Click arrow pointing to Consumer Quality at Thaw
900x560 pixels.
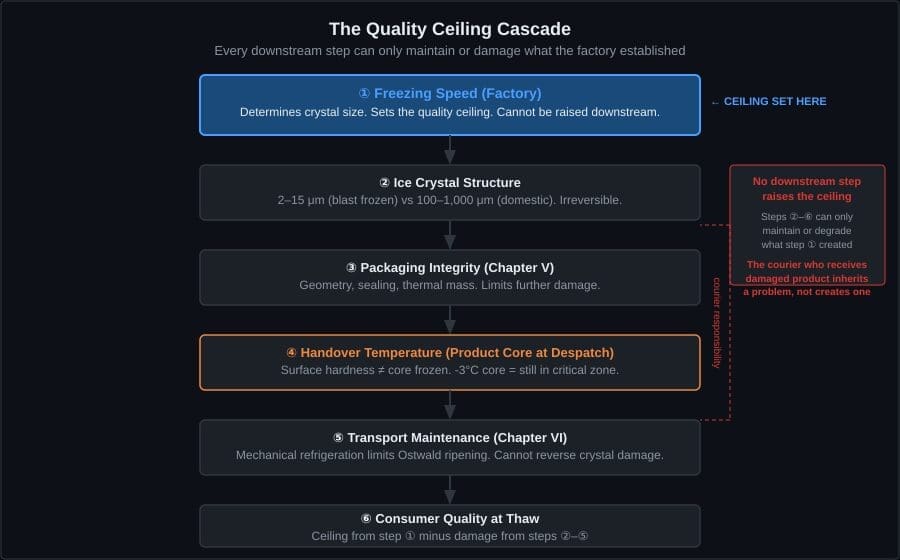pos(450,490)
